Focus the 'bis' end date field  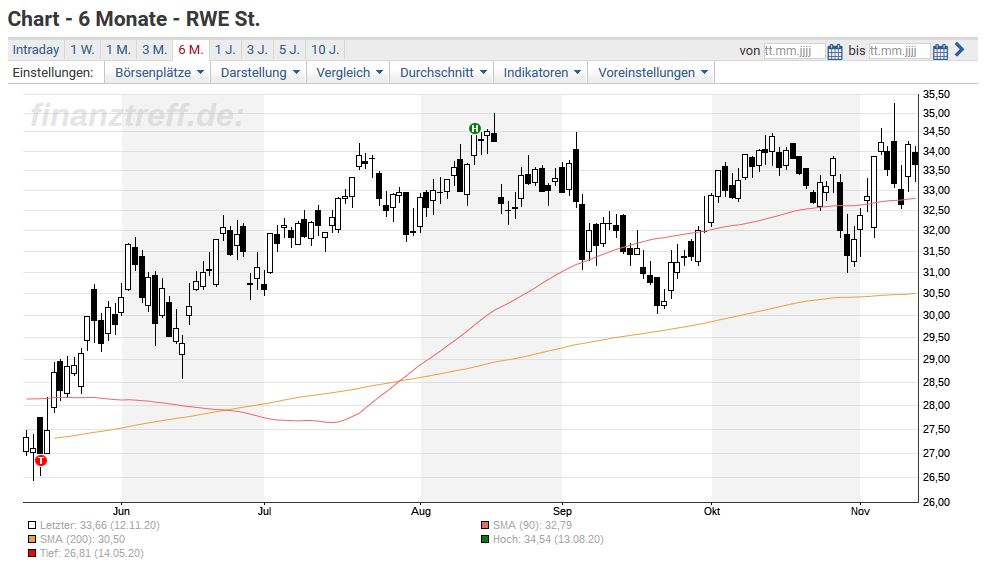(899, 51)
